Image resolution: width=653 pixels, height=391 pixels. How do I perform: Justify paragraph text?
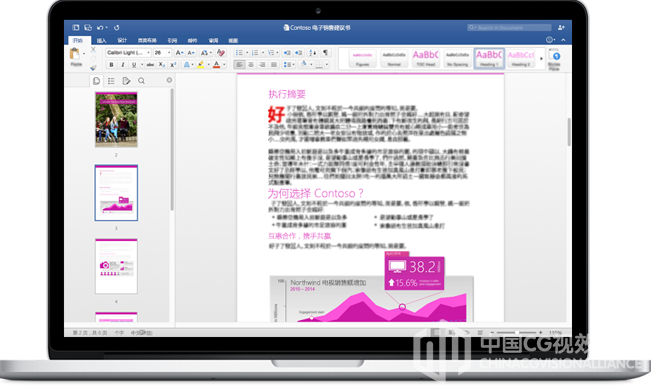click(x=274, y=65)
